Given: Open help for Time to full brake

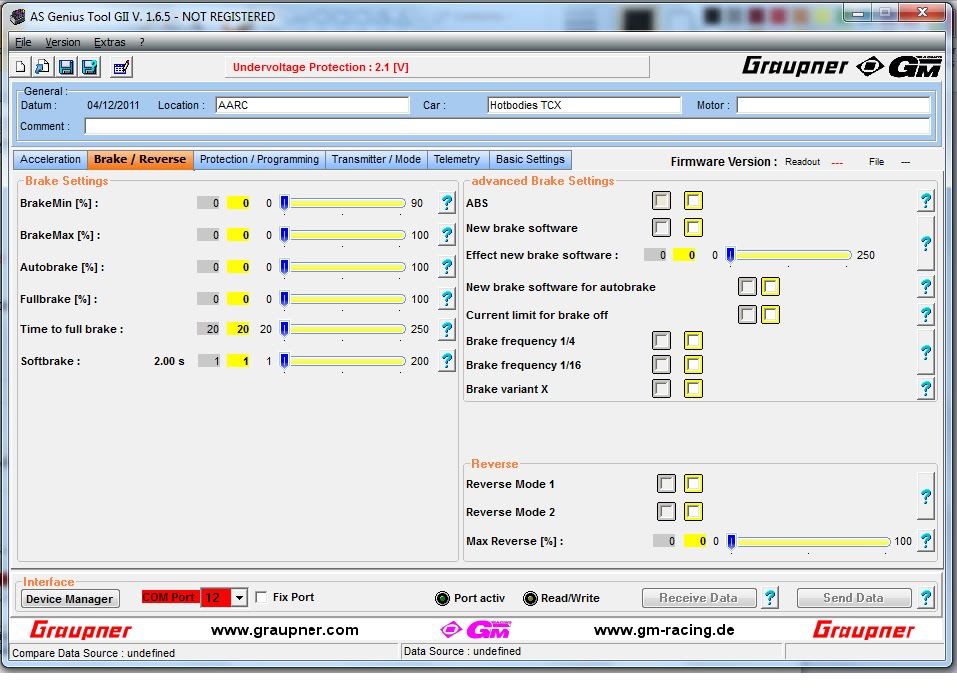Looking at the screenshot, I should pos(447,329).
